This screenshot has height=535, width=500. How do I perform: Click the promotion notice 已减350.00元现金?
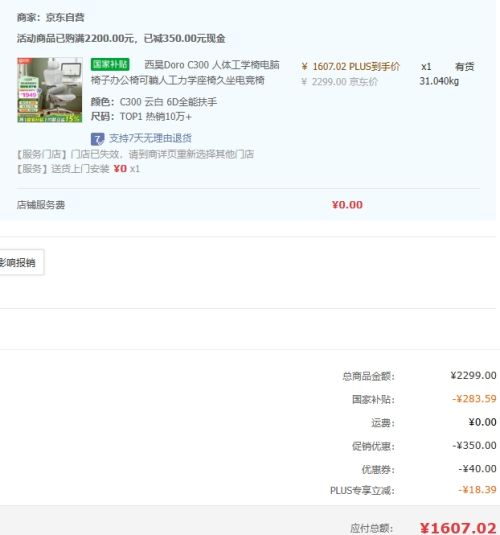point(185,38)
